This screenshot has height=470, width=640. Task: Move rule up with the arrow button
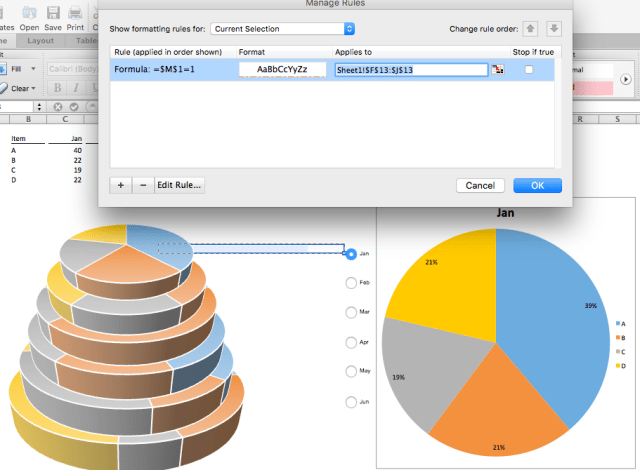pos(530,29)
